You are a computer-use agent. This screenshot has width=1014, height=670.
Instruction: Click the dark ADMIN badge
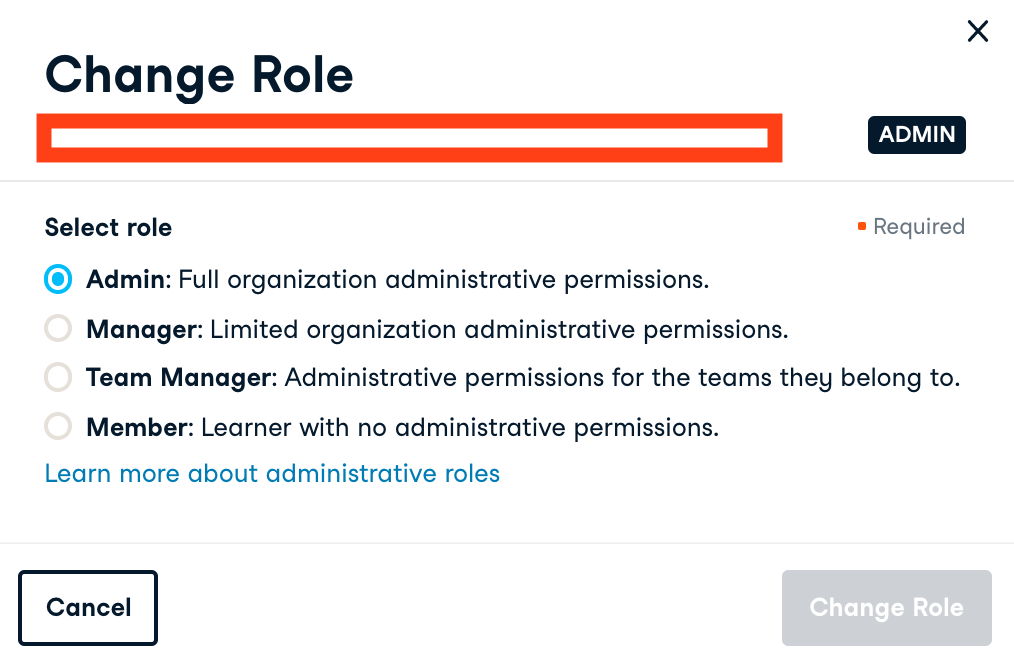click(x=916, y=134)
